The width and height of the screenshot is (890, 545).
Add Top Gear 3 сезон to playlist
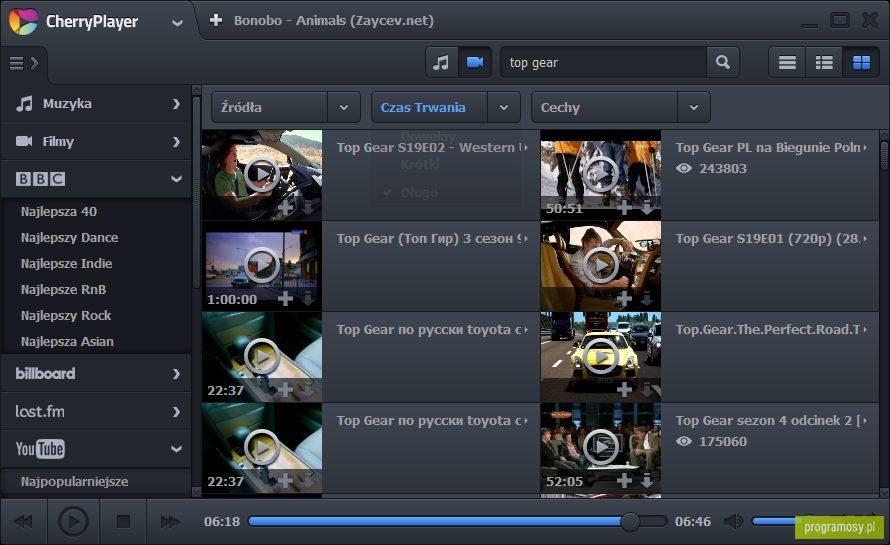coord(286,299)
